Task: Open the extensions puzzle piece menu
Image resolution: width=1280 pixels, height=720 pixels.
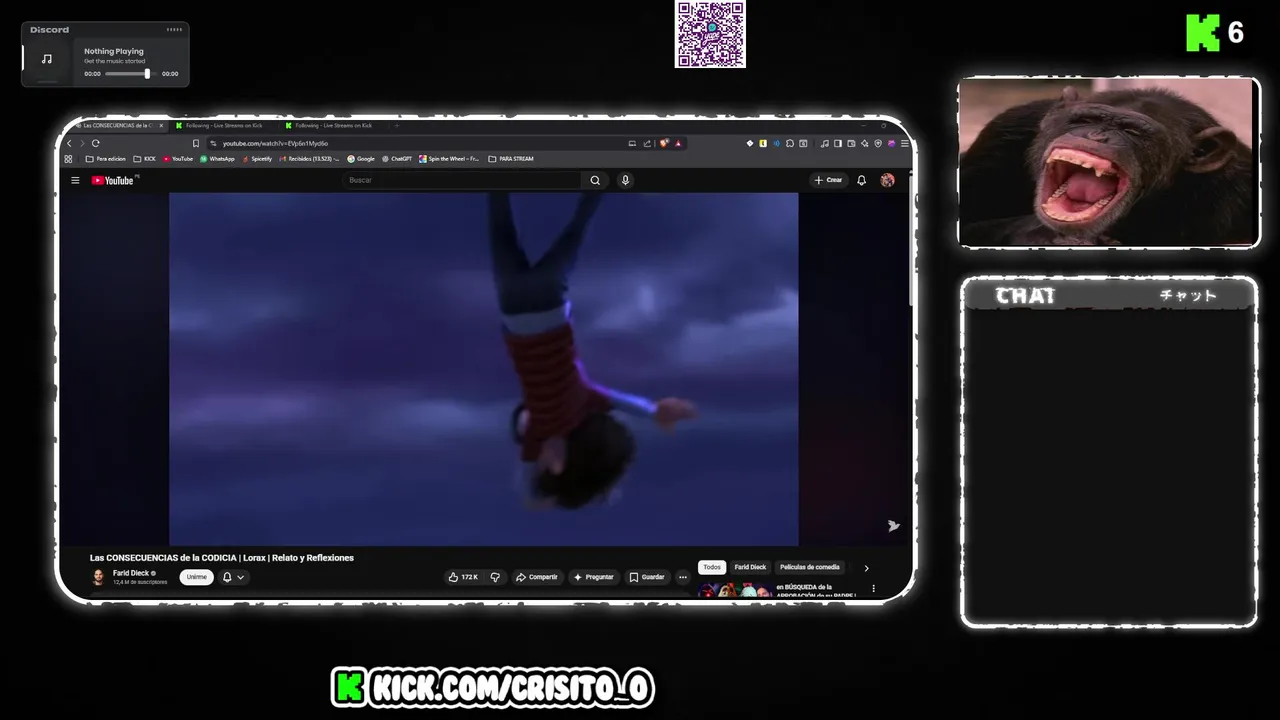Action: (790, 143)
